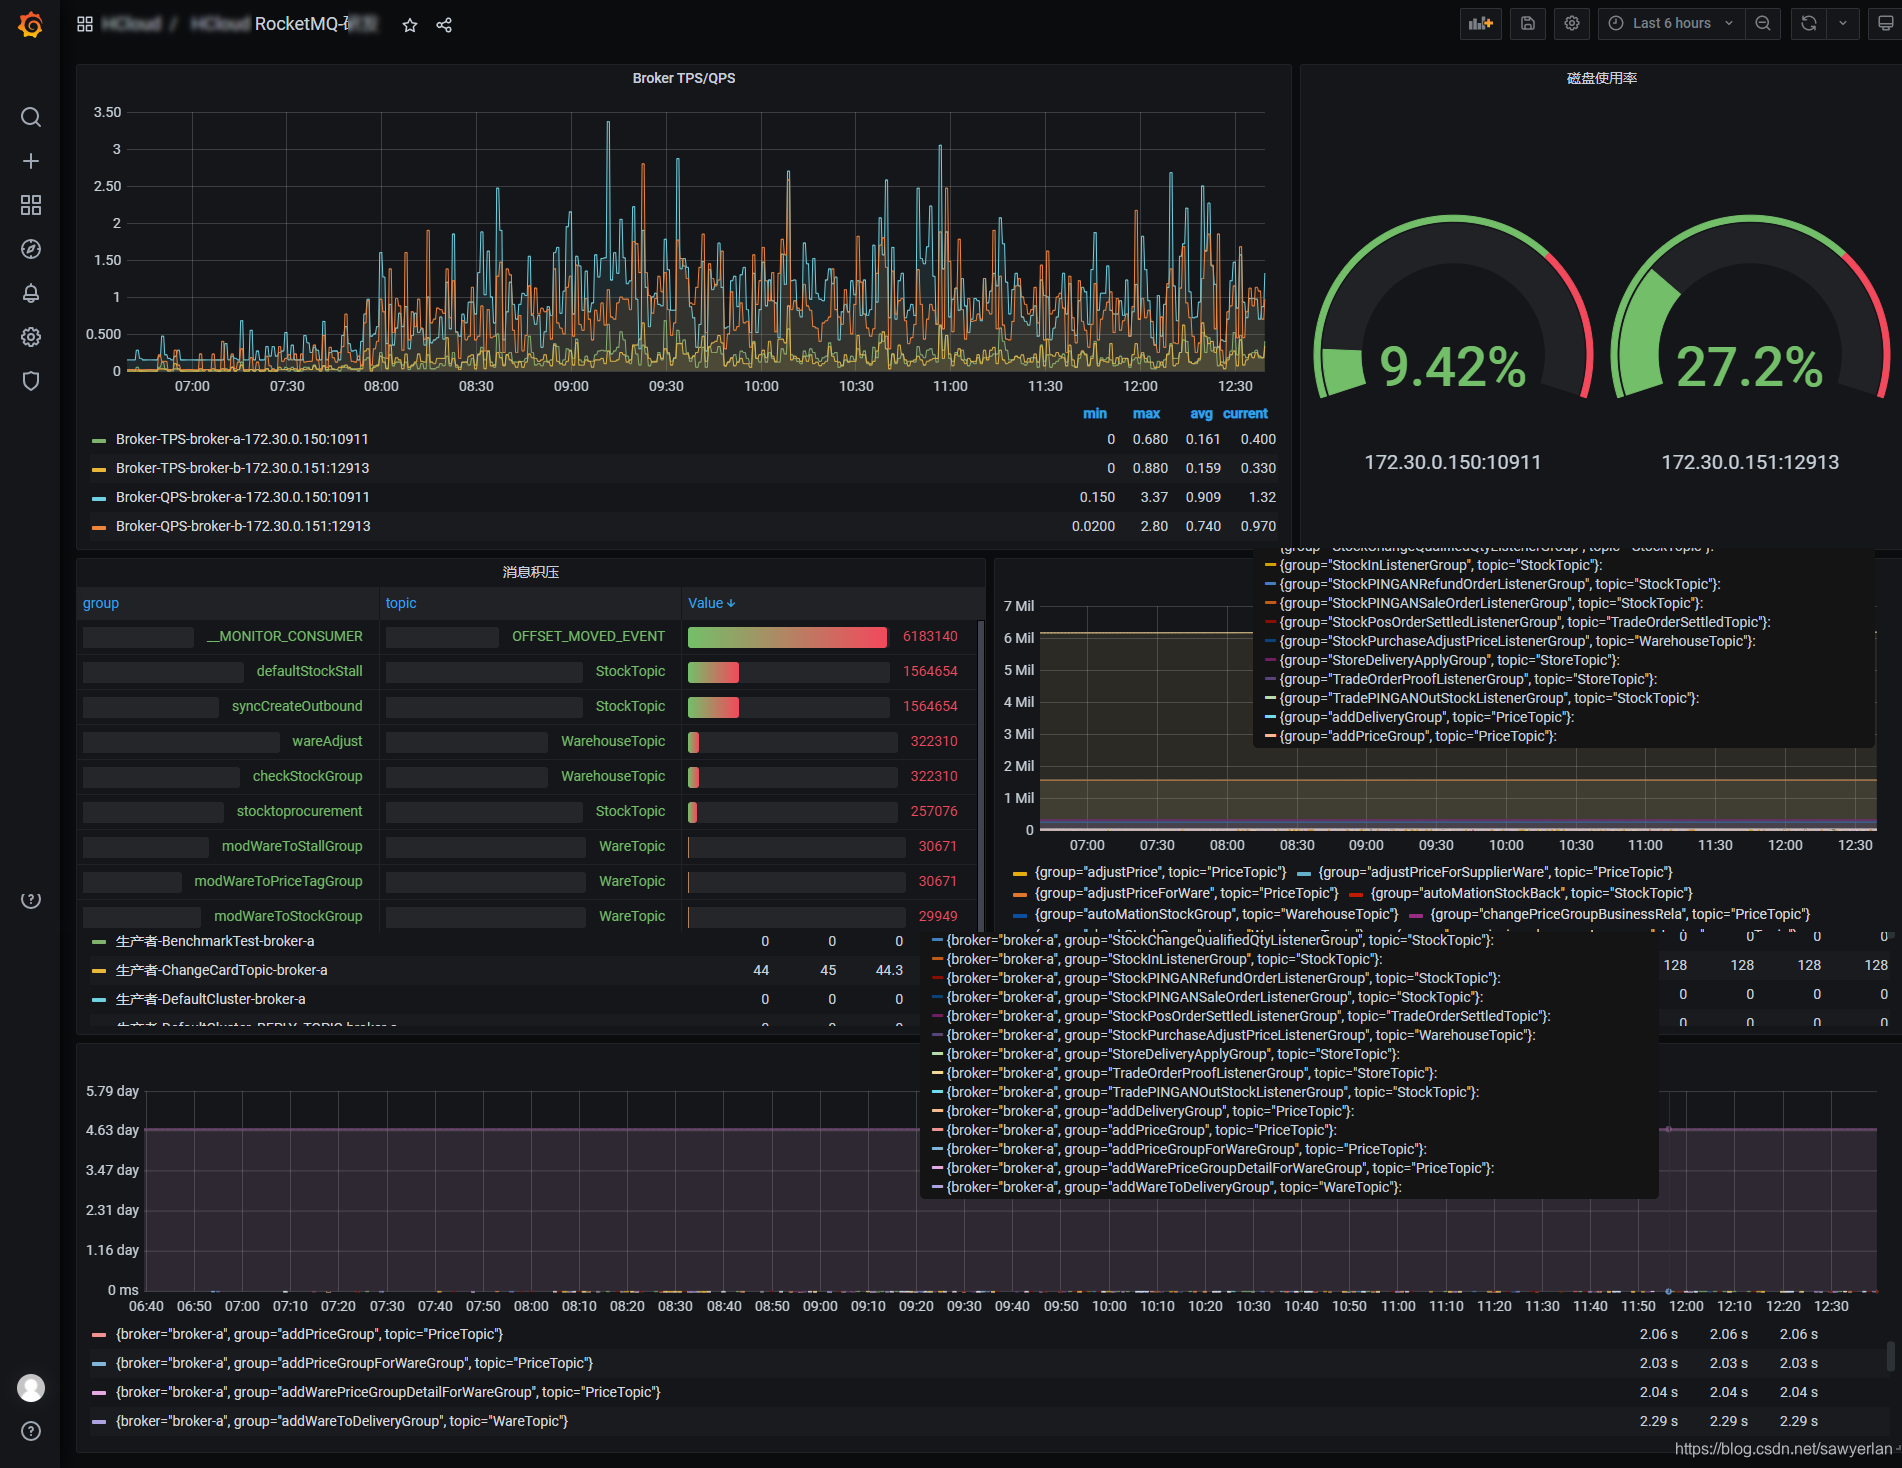Toggle Broker-TPS-broker-a series in legend
The height and width of the screenshot is (1468, 1902).
242,439
